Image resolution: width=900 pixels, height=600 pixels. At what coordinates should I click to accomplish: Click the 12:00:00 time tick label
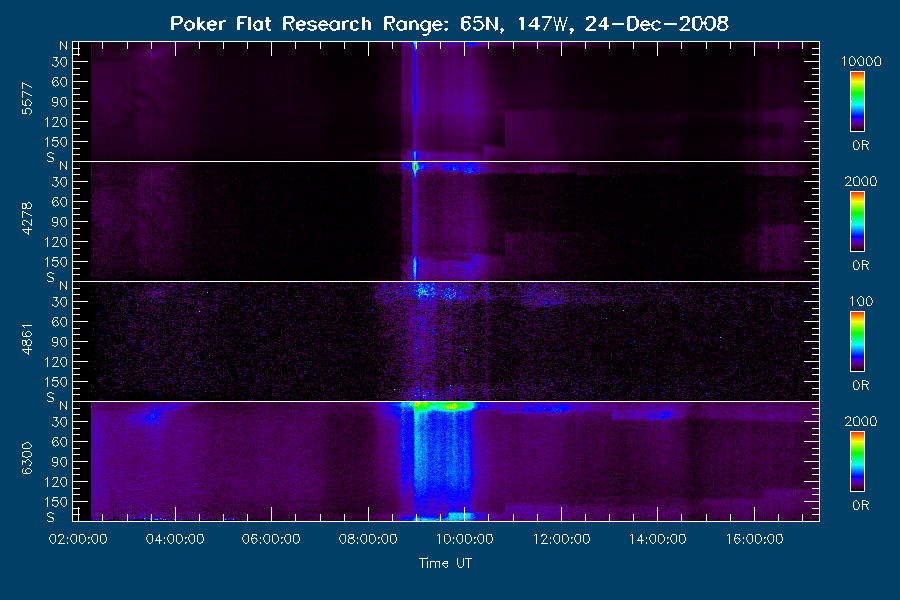561,539
